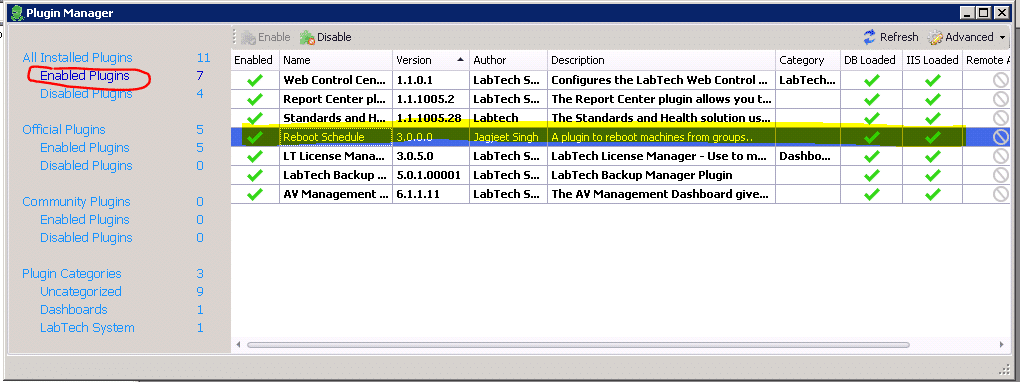Click the Enabled checkmark for Web Control Center
The height and width of the screenshot is (382, 1020).
[255, 81]
